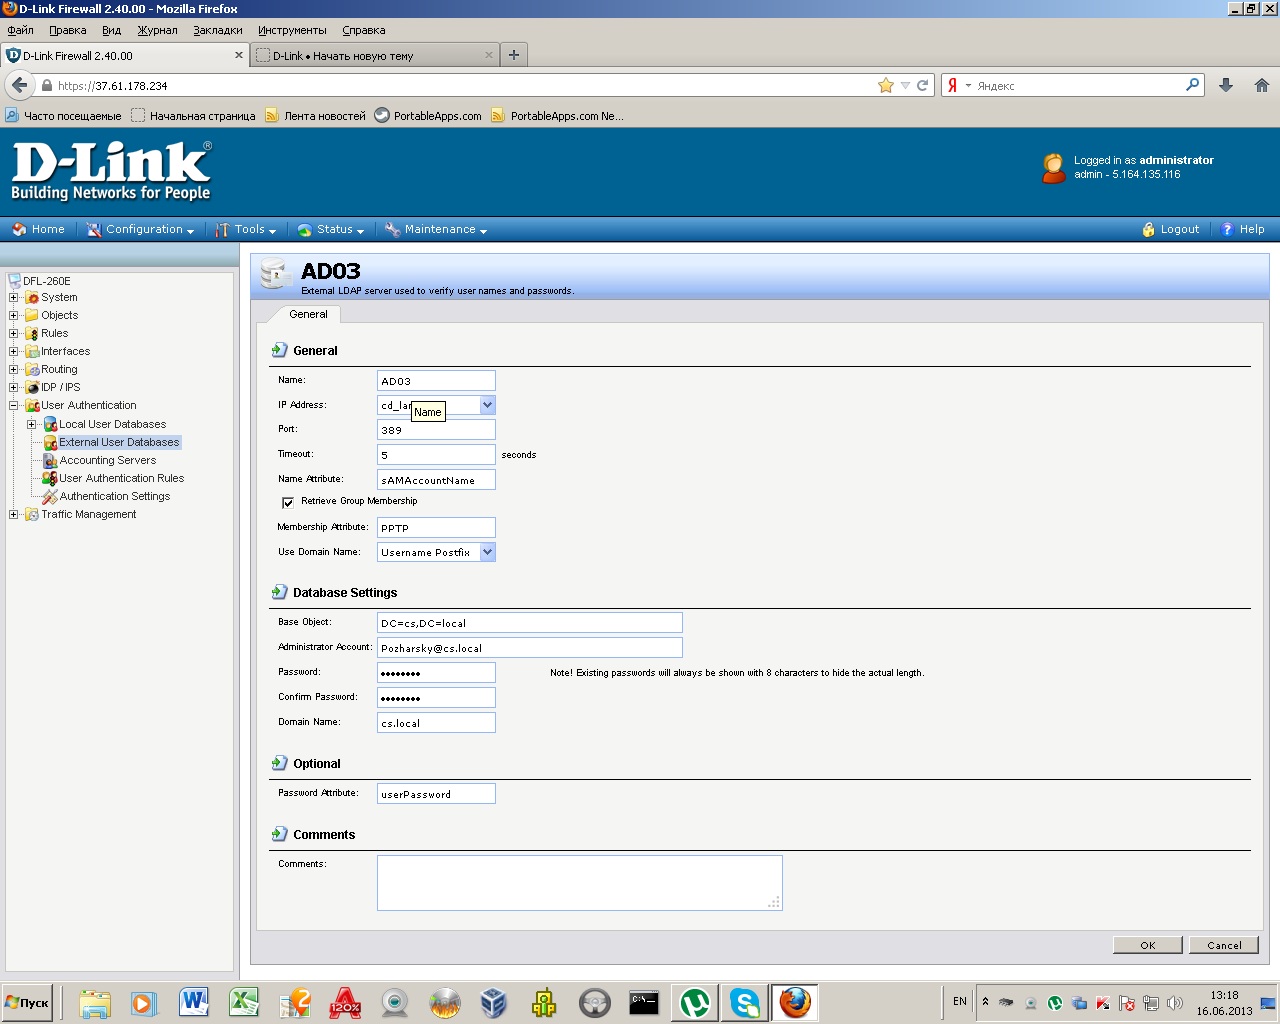Open the Инструменты menu
Image resolution: width=1280 pixels, height=1024 pixels.
292,30
